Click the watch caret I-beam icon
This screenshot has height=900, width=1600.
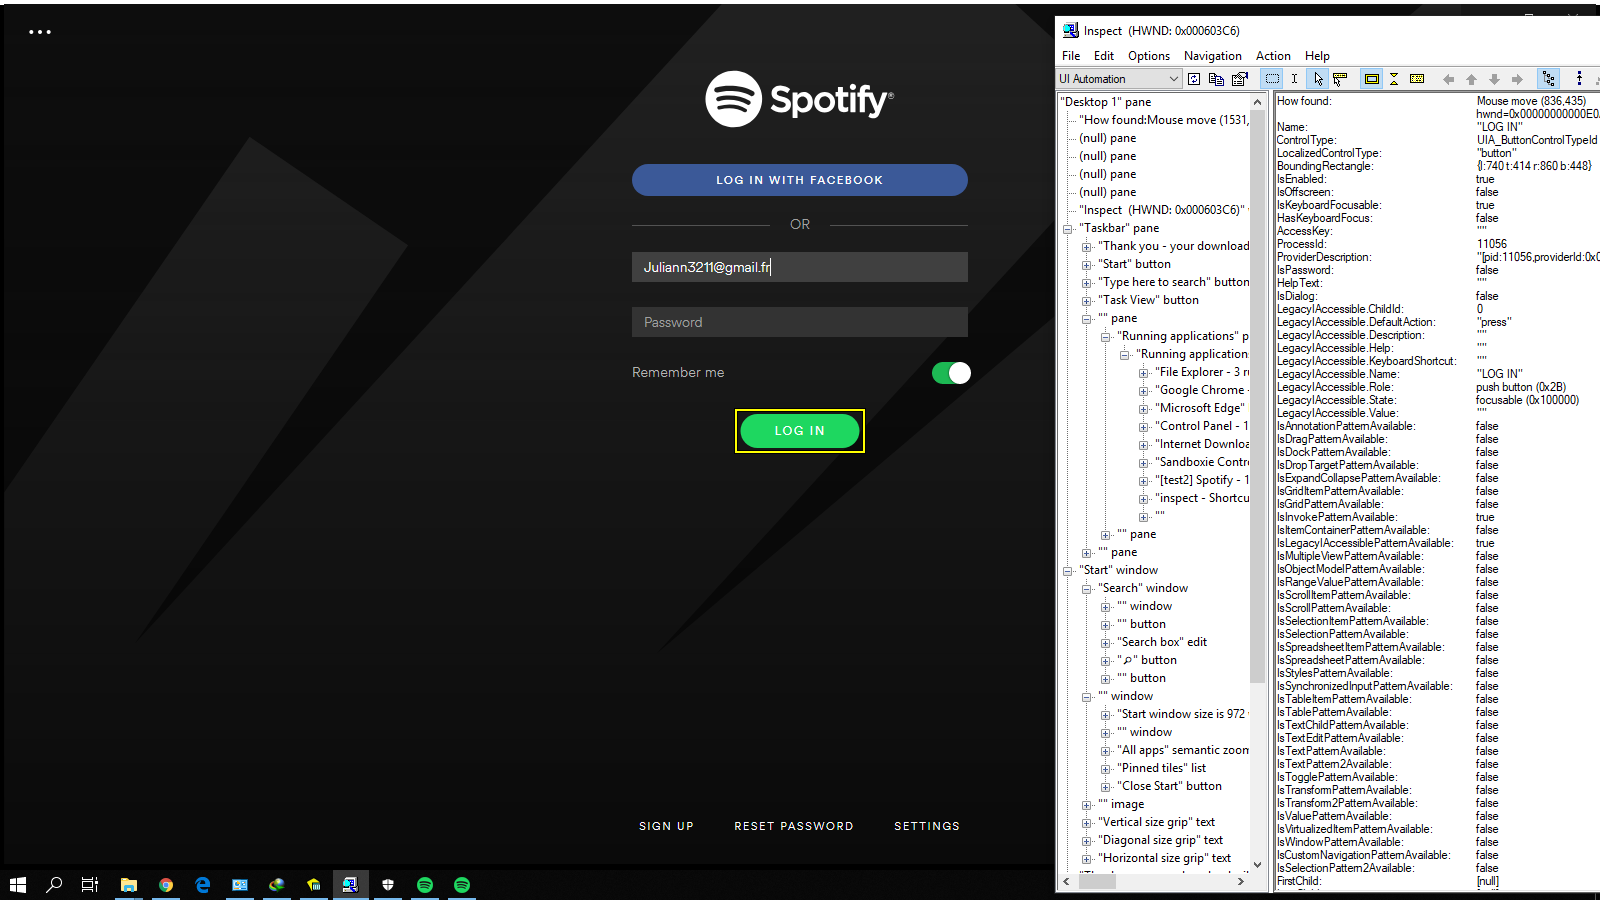tap(1294, 79)
